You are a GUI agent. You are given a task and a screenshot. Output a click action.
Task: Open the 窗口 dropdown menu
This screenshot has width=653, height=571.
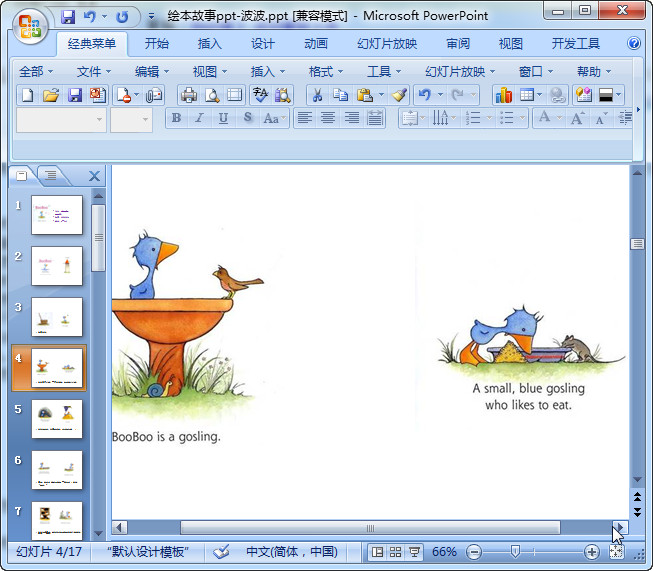[x=536, y=72]
